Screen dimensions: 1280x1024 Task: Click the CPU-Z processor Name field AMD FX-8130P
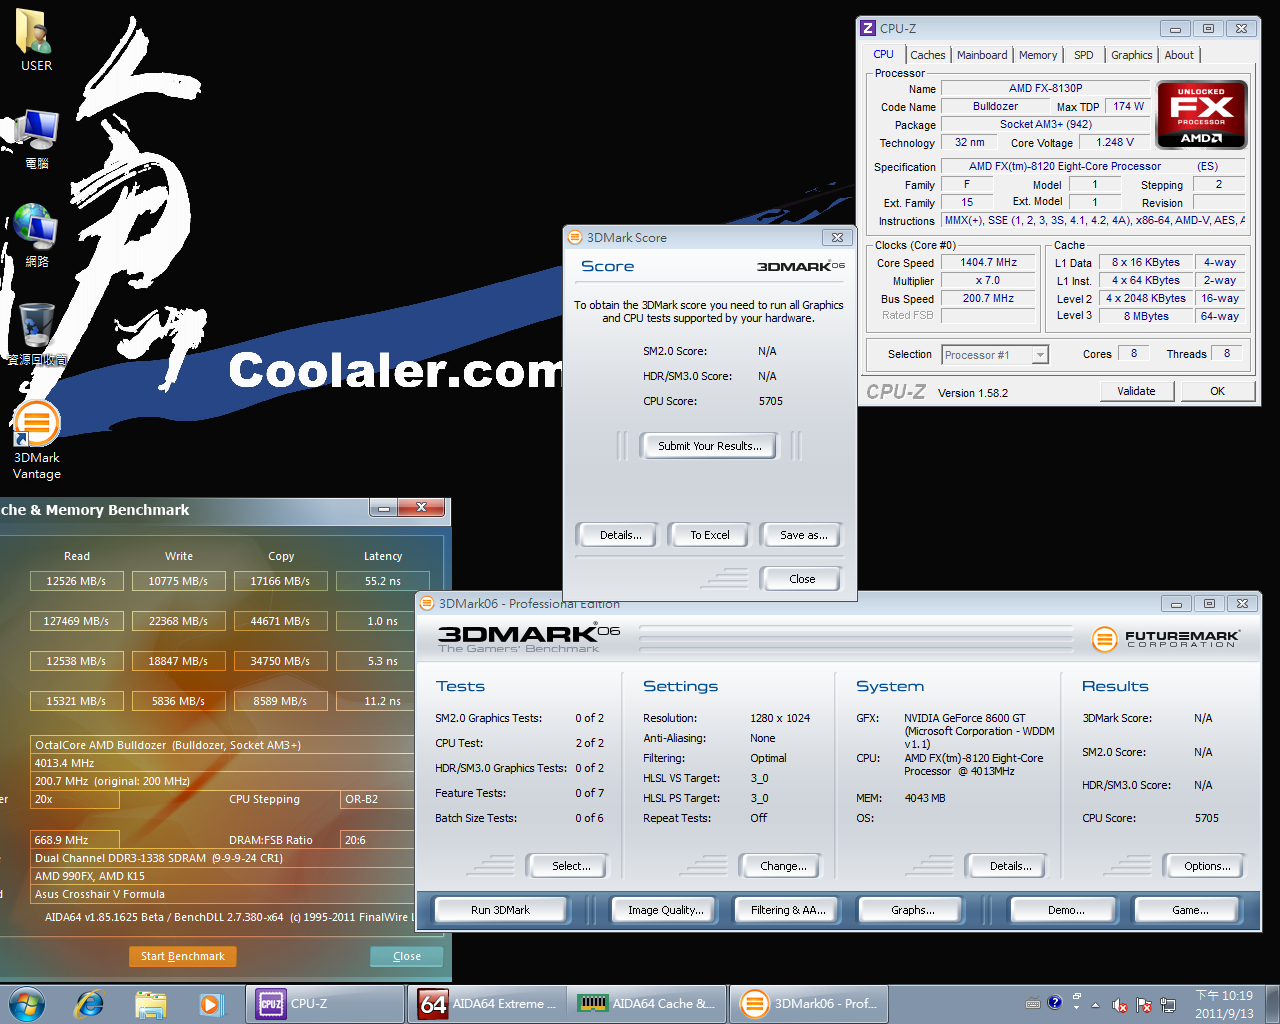pos(1045,88)
